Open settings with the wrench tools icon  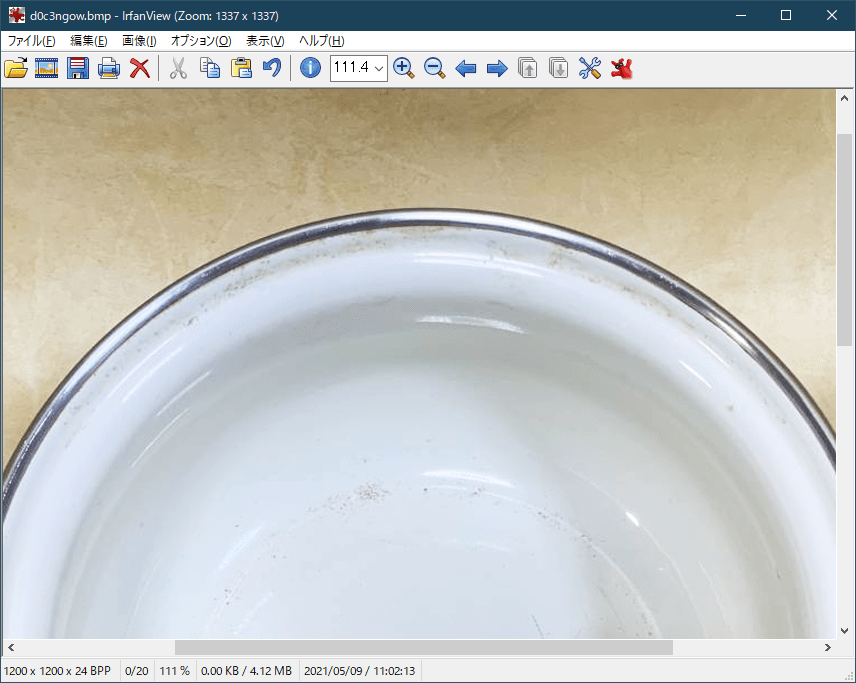pyautogui.click(x=590, y=68)
